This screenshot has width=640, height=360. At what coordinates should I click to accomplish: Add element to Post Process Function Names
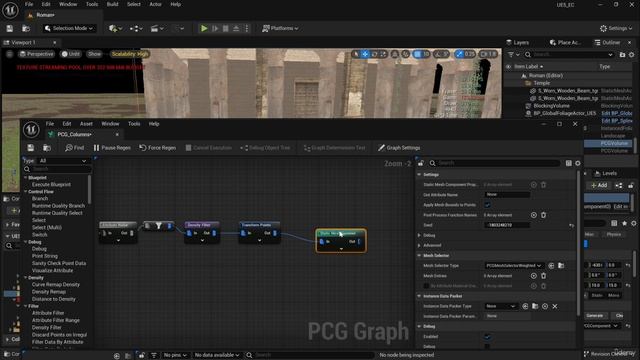533,215
